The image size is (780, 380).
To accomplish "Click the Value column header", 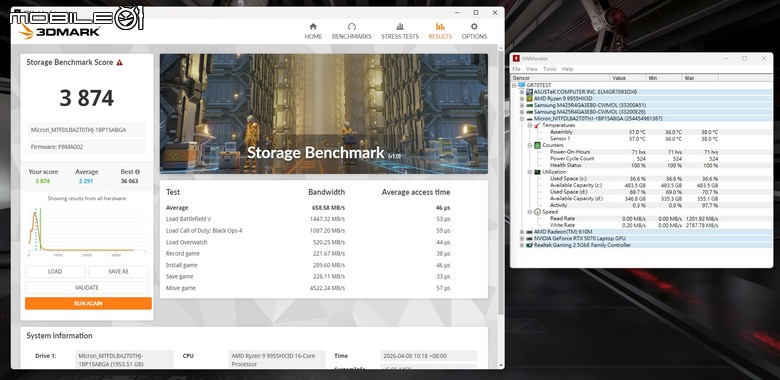I will 628,78.
